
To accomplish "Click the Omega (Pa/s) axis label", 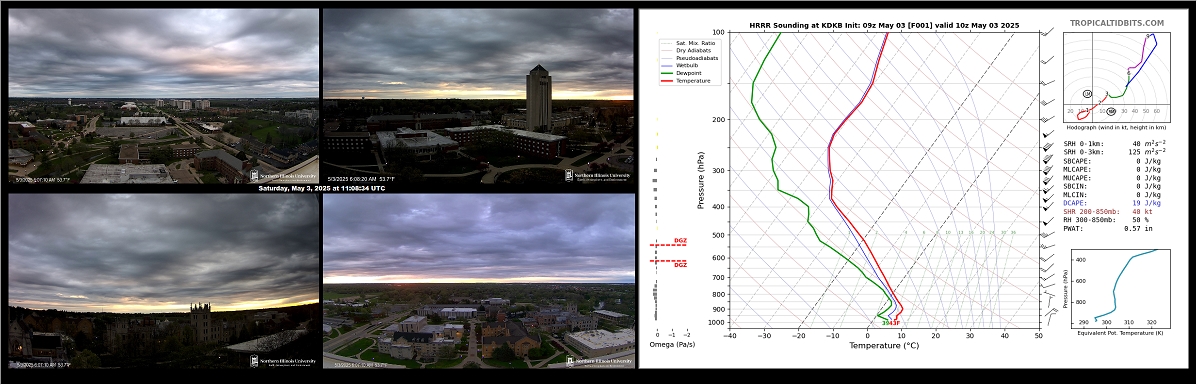I will pos(670,345).
